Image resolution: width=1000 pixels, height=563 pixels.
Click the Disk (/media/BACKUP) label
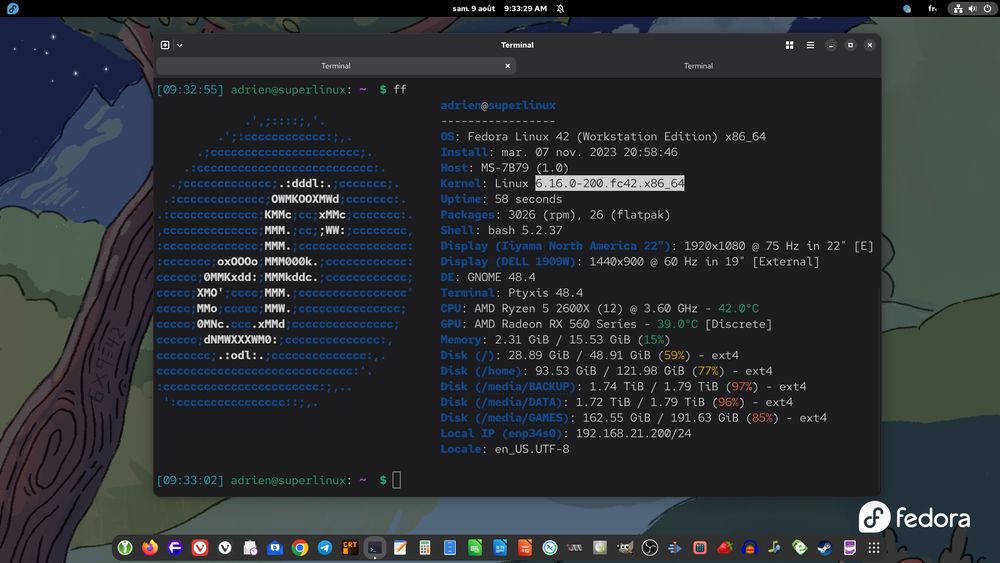click(x=508, y=386)
